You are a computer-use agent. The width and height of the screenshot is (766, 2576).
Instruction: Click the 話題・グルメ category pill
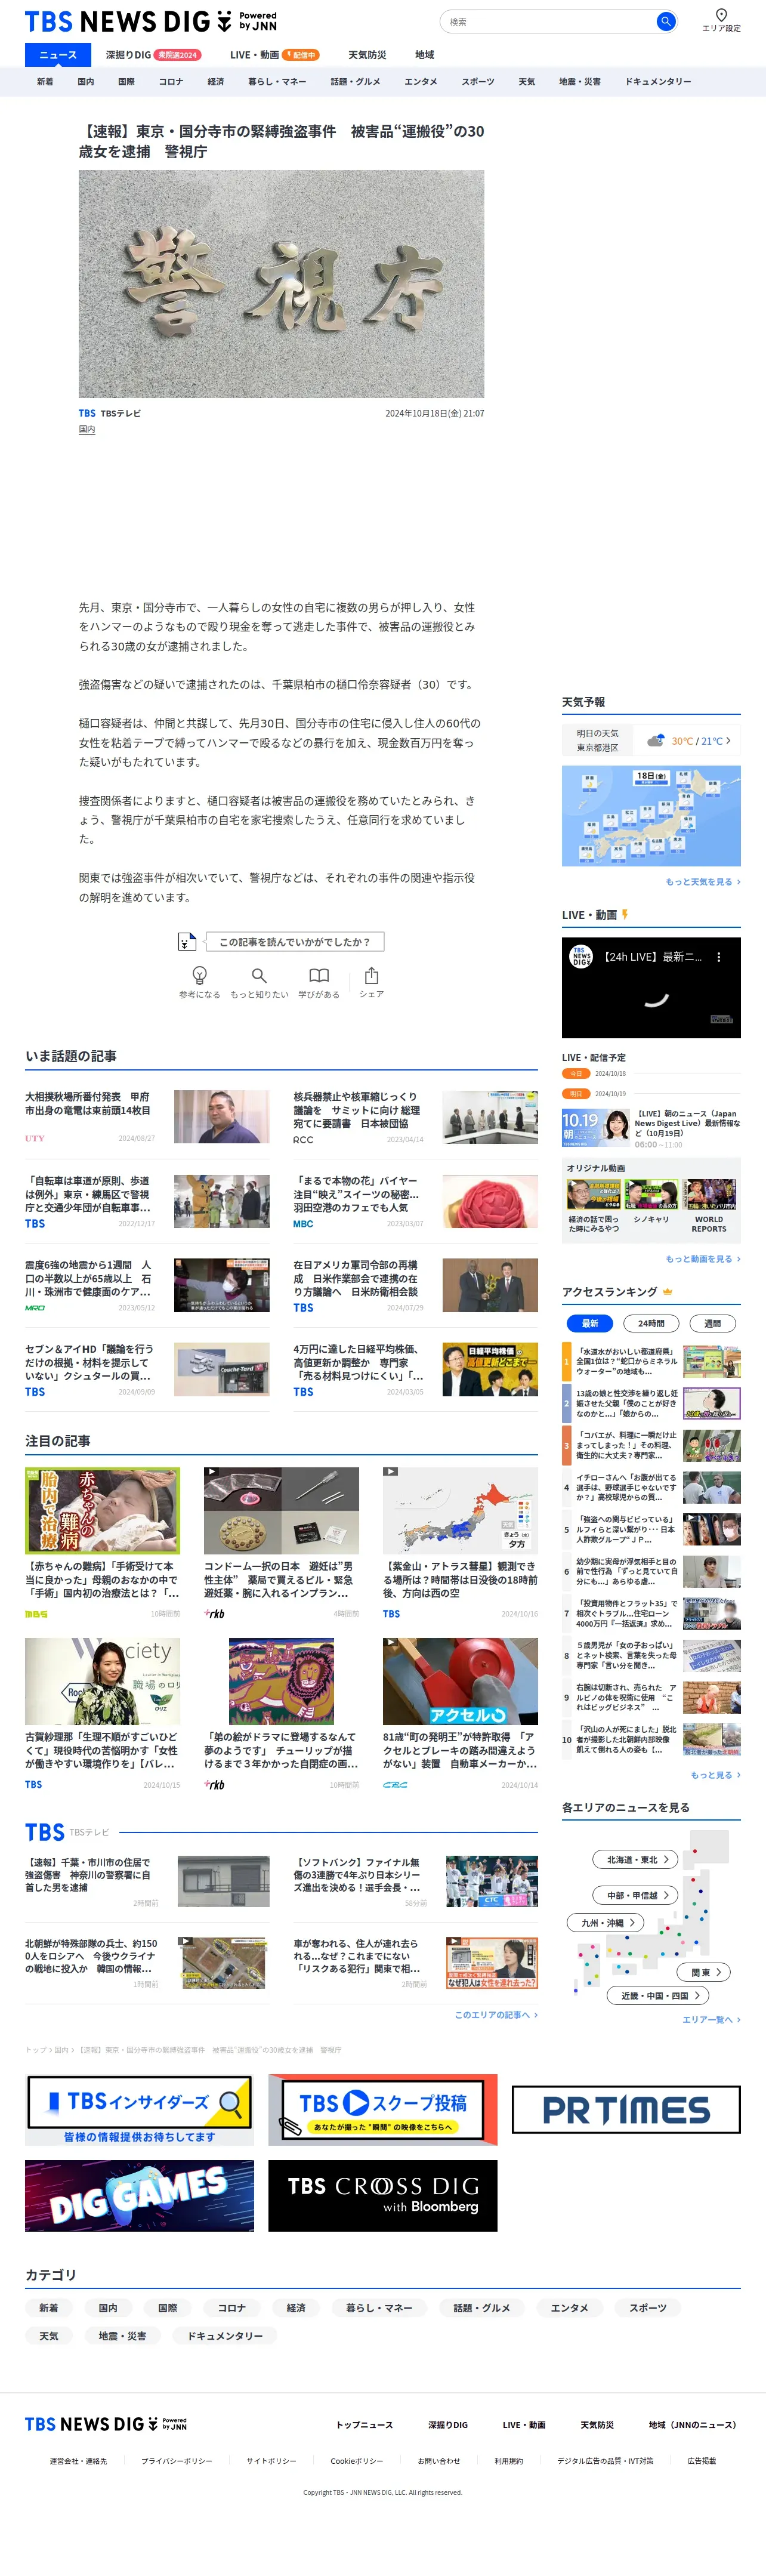coord(482,2308)
